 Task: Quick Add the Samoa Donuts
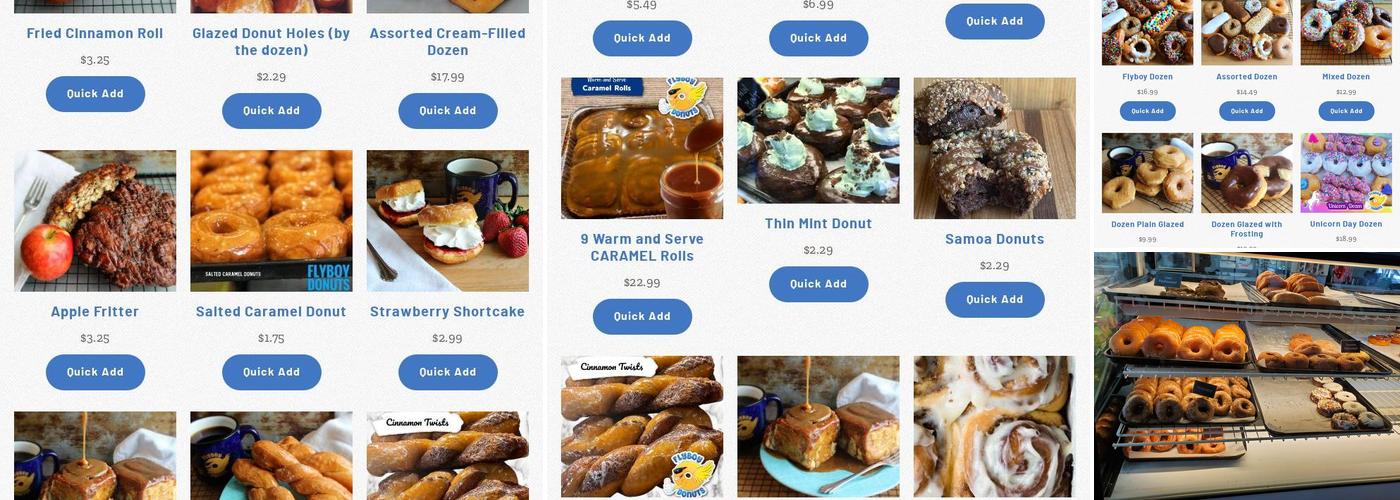(x=994, y=299)
